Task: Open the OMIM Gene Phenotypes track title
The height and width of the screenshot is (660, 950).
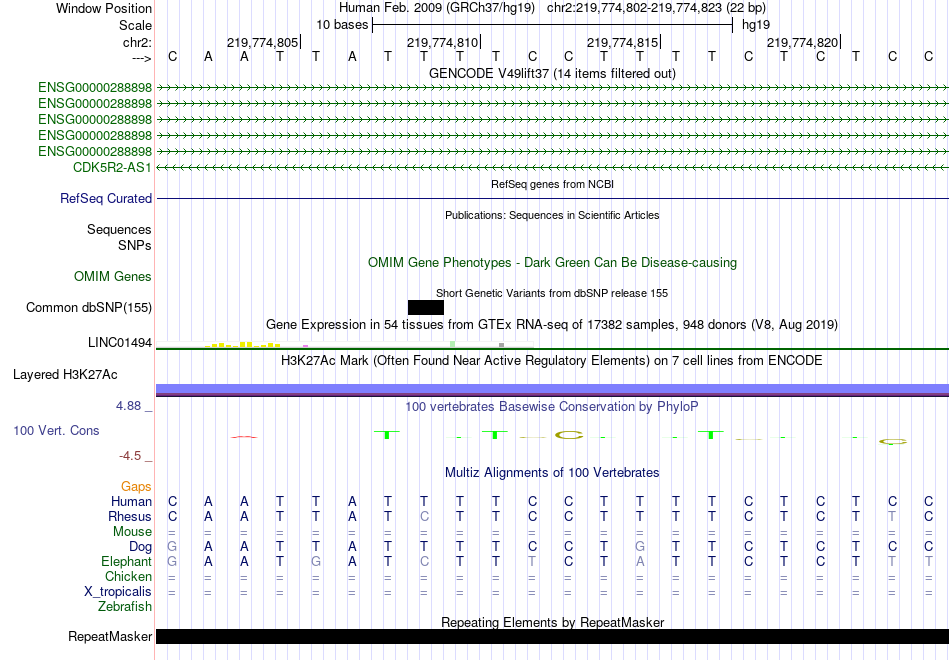Action: tap(552, 262)
